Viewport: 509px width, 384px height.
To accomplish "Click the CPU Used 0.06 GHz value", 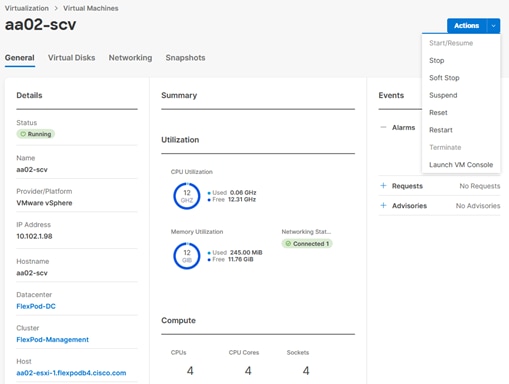I will [243, 192].
